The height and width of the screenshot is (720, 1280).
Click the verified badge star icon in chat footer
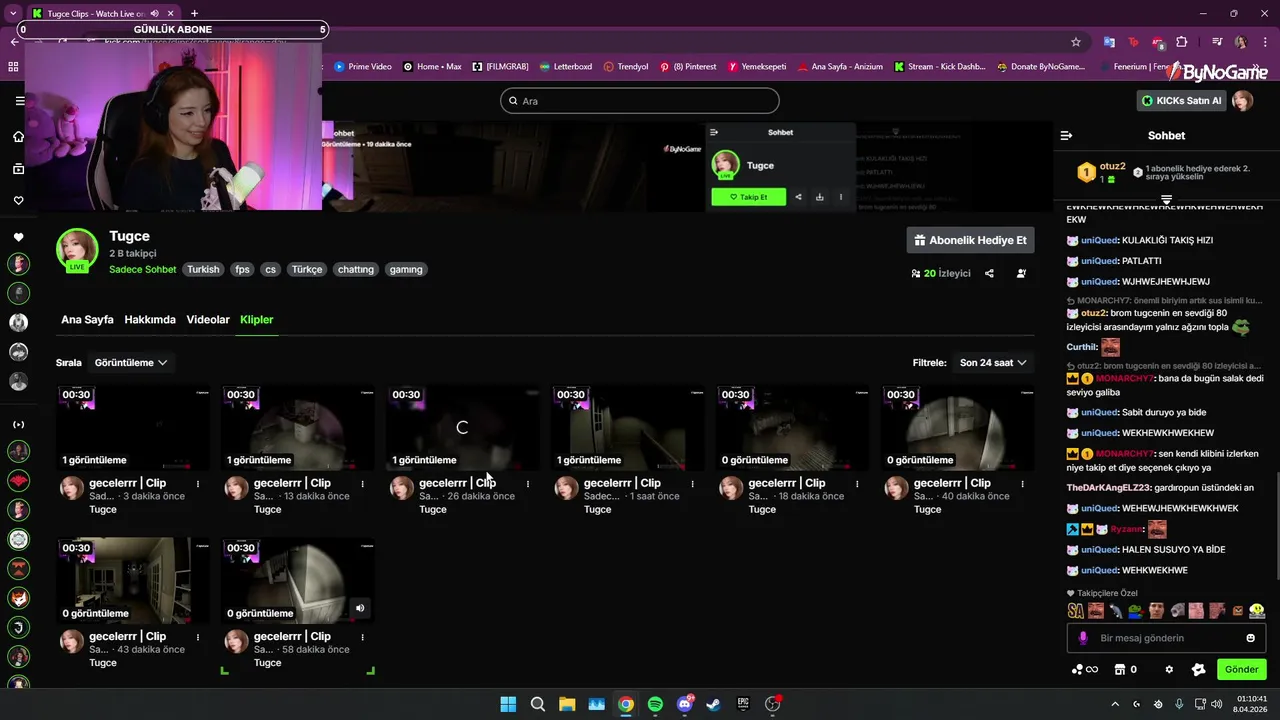tap(1198, 669)
